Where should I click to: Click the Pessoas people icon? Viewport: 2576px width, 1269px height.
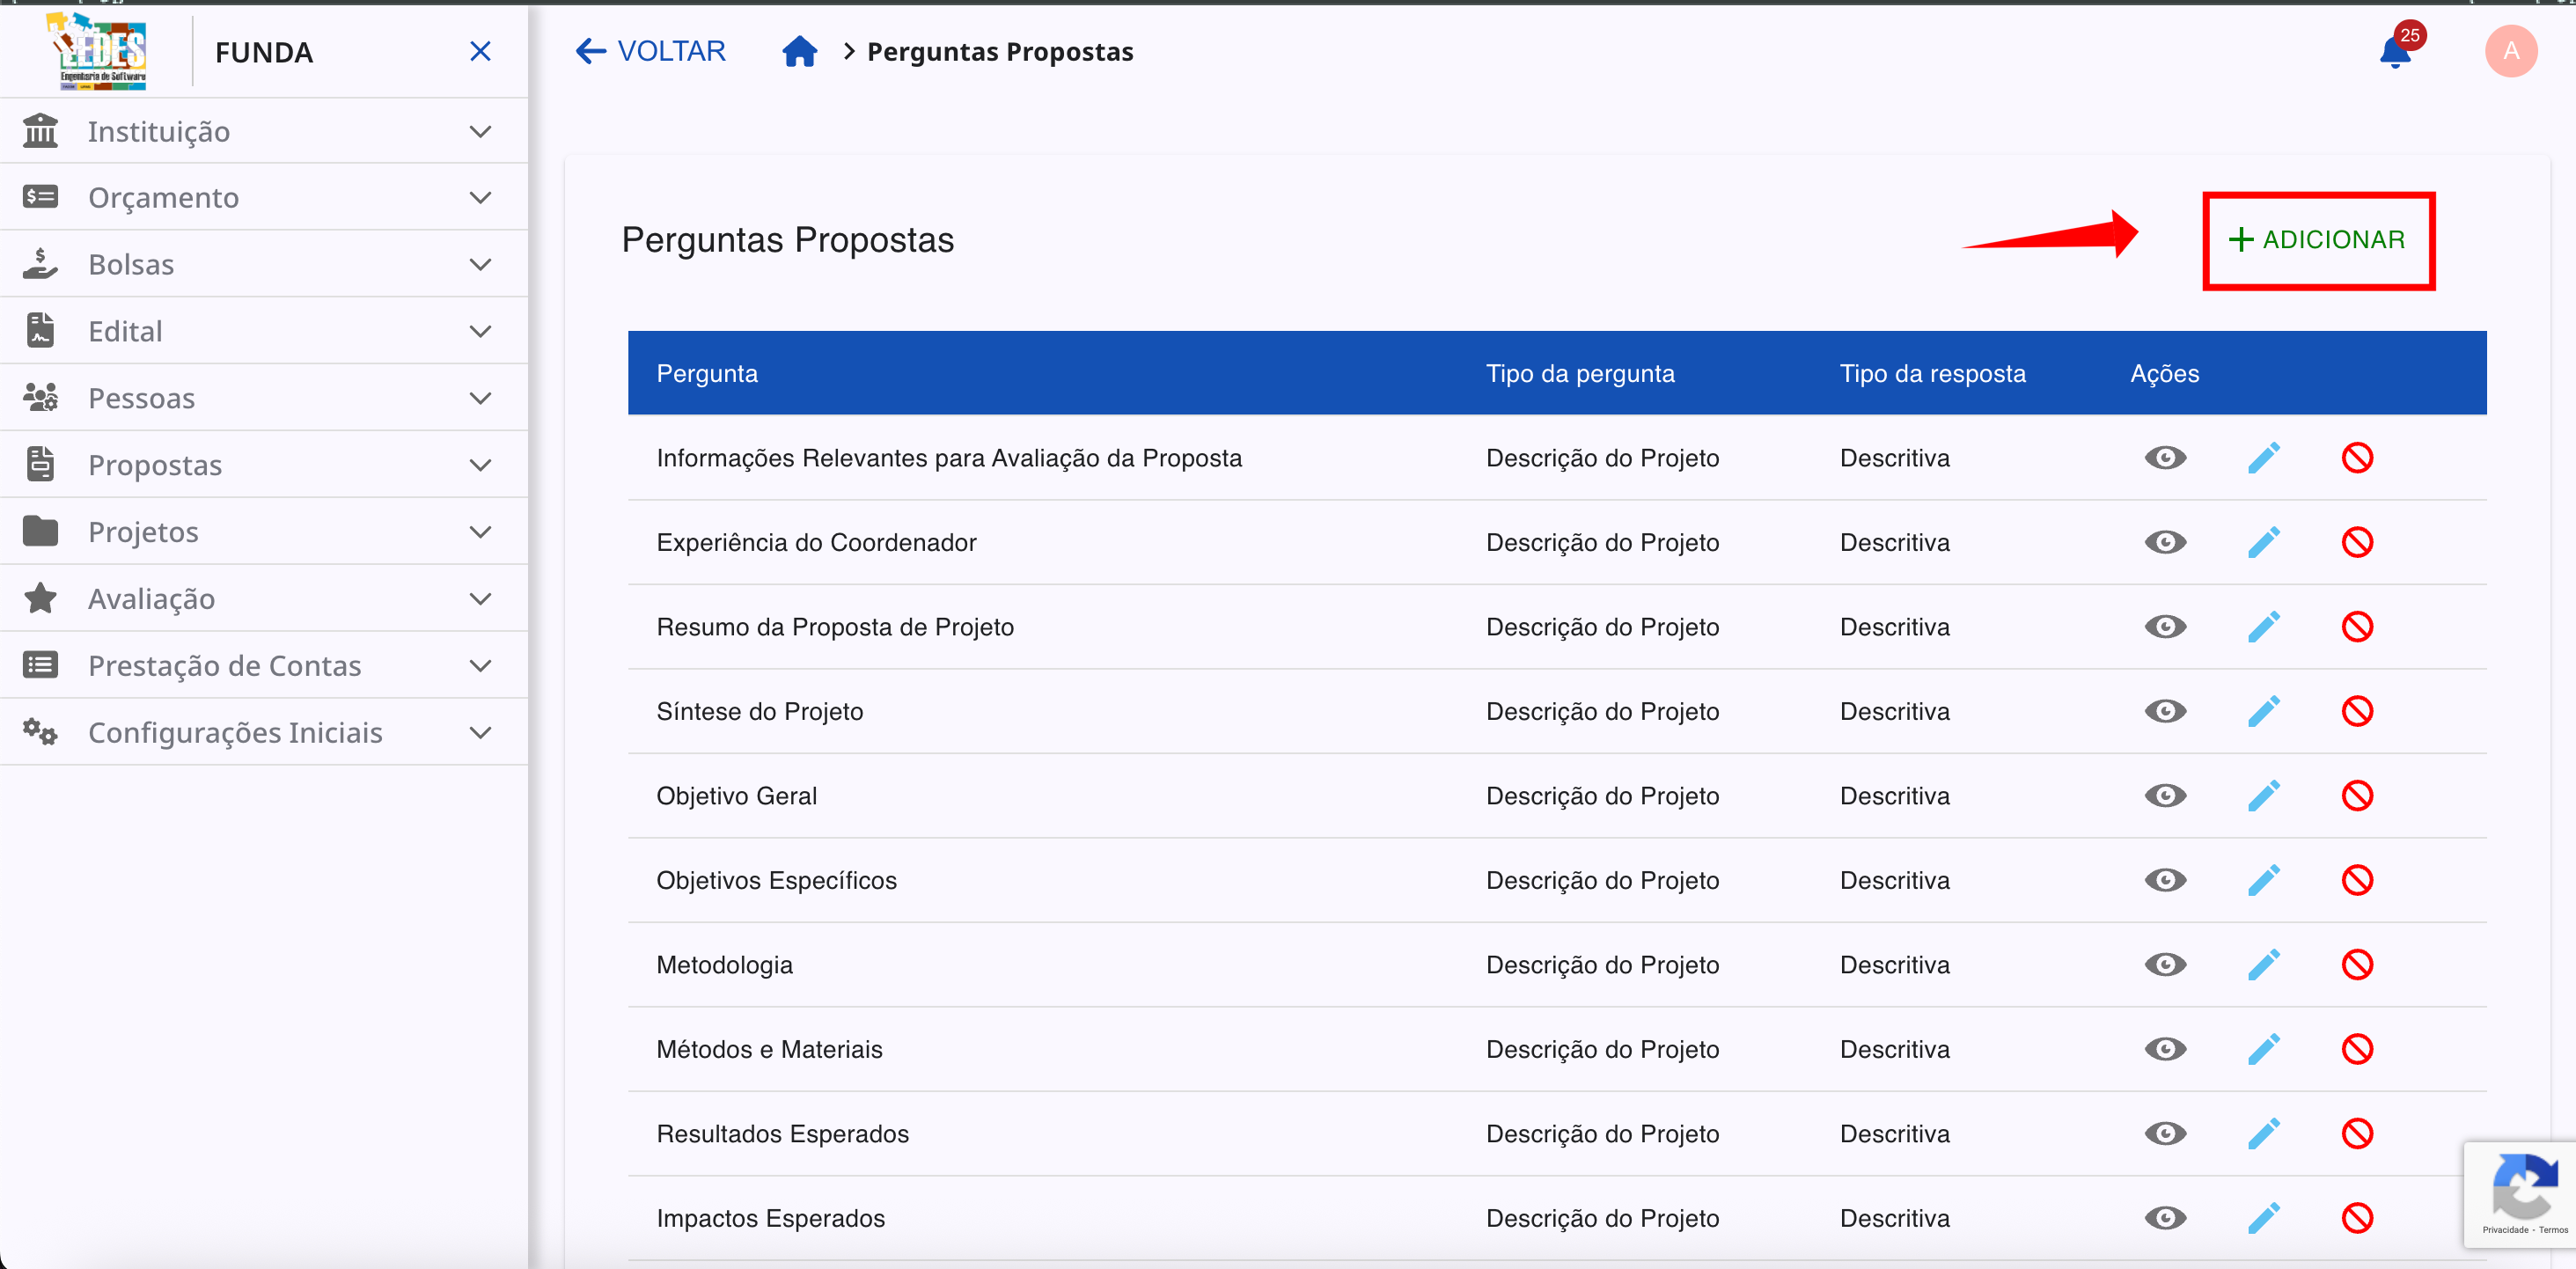[x=40, y=397]
